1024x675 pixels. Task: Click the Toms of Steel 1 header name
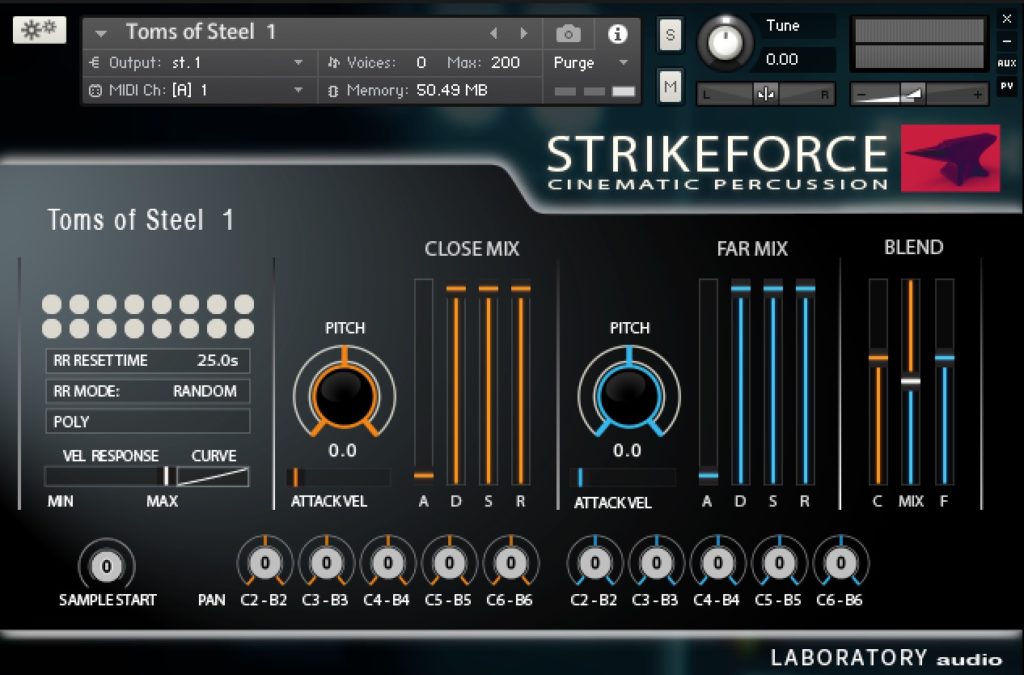click(200, 31)
